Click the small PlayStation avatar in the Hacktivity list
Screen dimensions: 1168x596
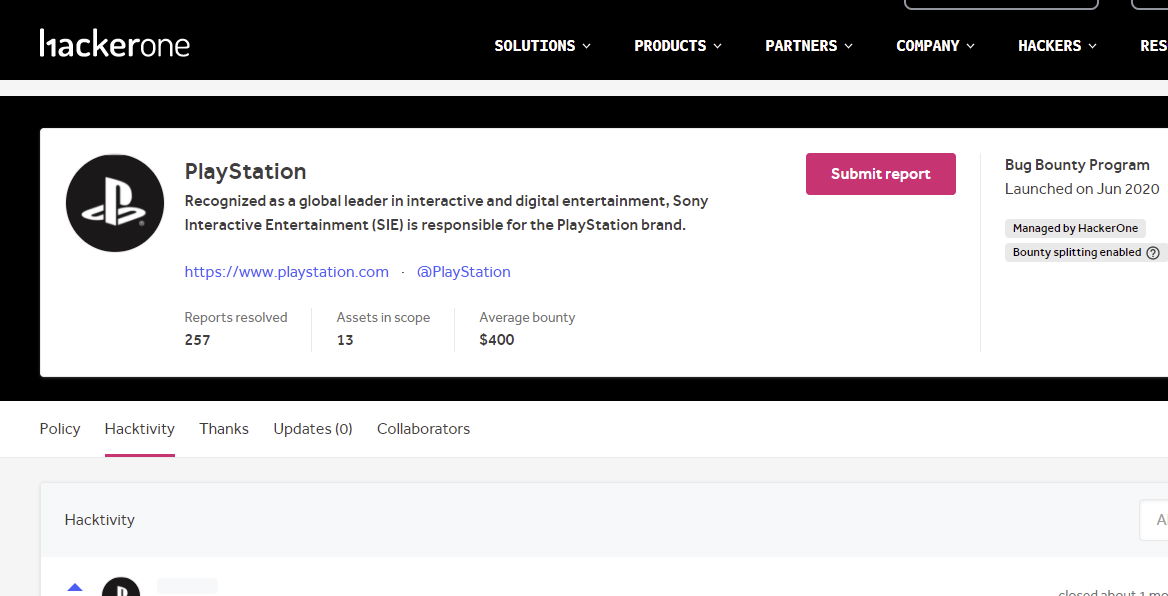(x=121, y=588)
